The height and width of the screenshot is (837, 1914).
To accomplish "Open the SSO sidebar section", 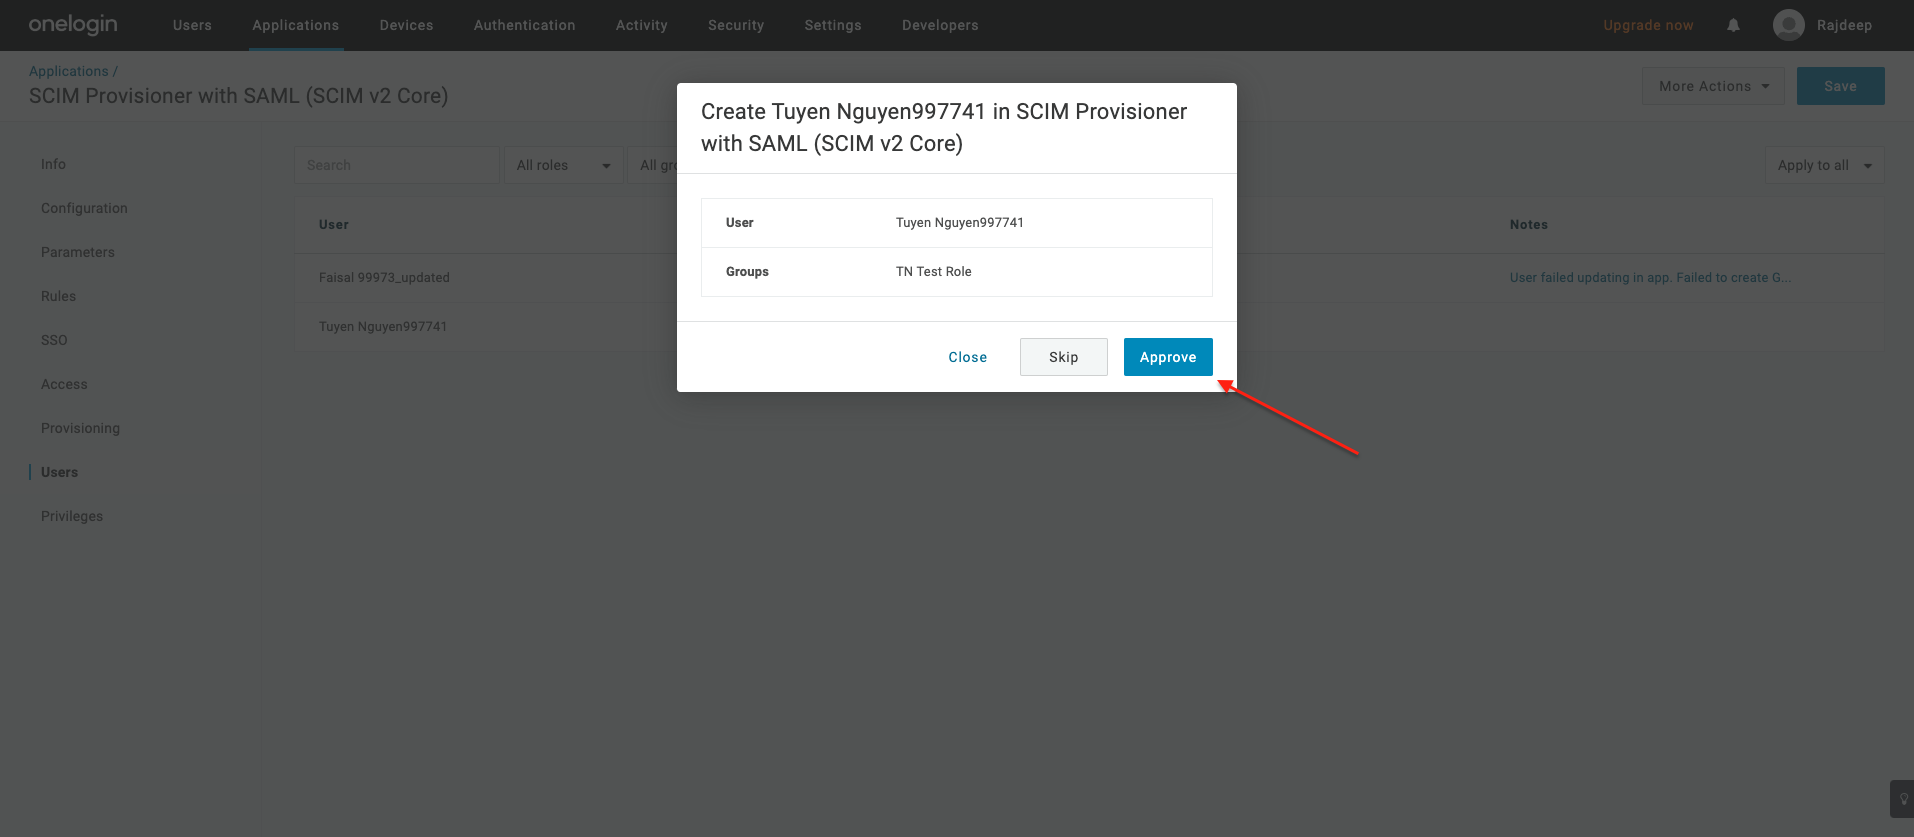I will 54,340.
